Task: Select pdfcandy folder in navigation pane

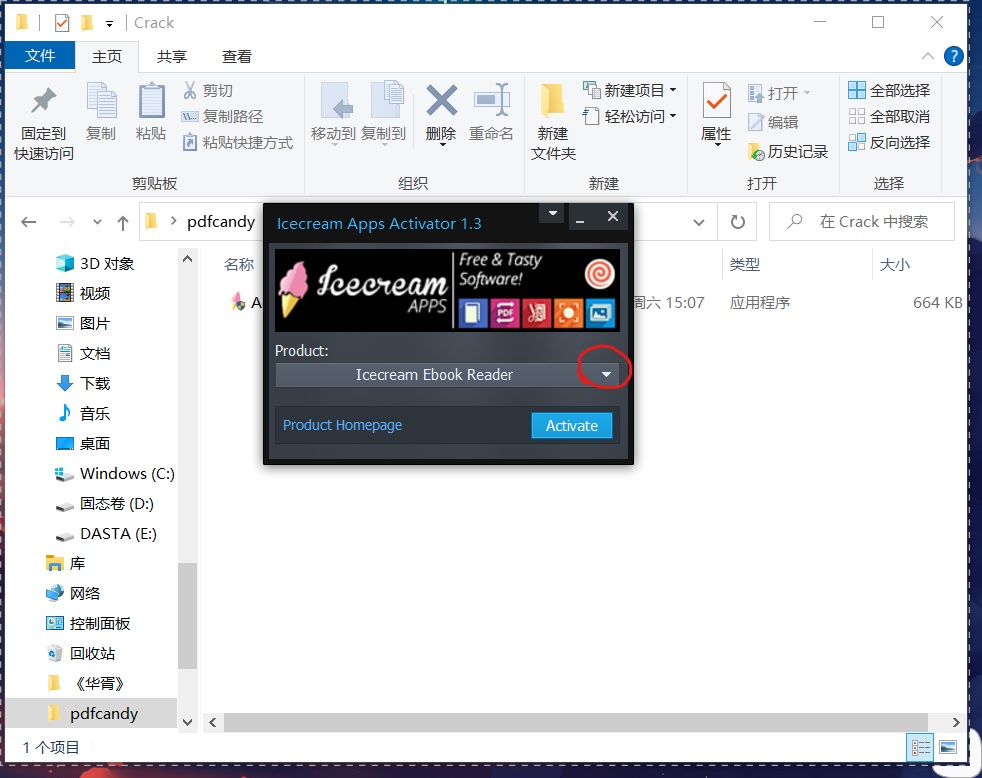Action: coord(92,713)
